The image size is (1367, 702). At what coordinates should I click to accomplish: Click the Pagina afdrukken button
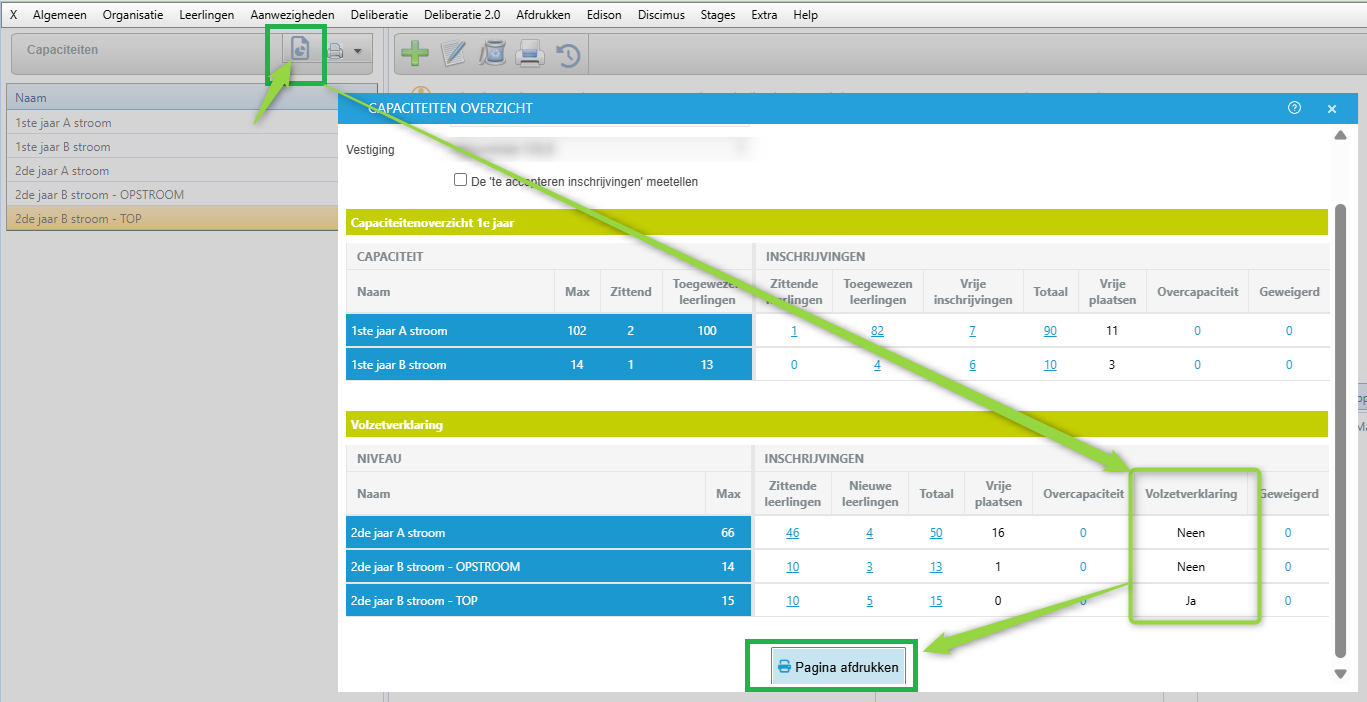point(838,667)
